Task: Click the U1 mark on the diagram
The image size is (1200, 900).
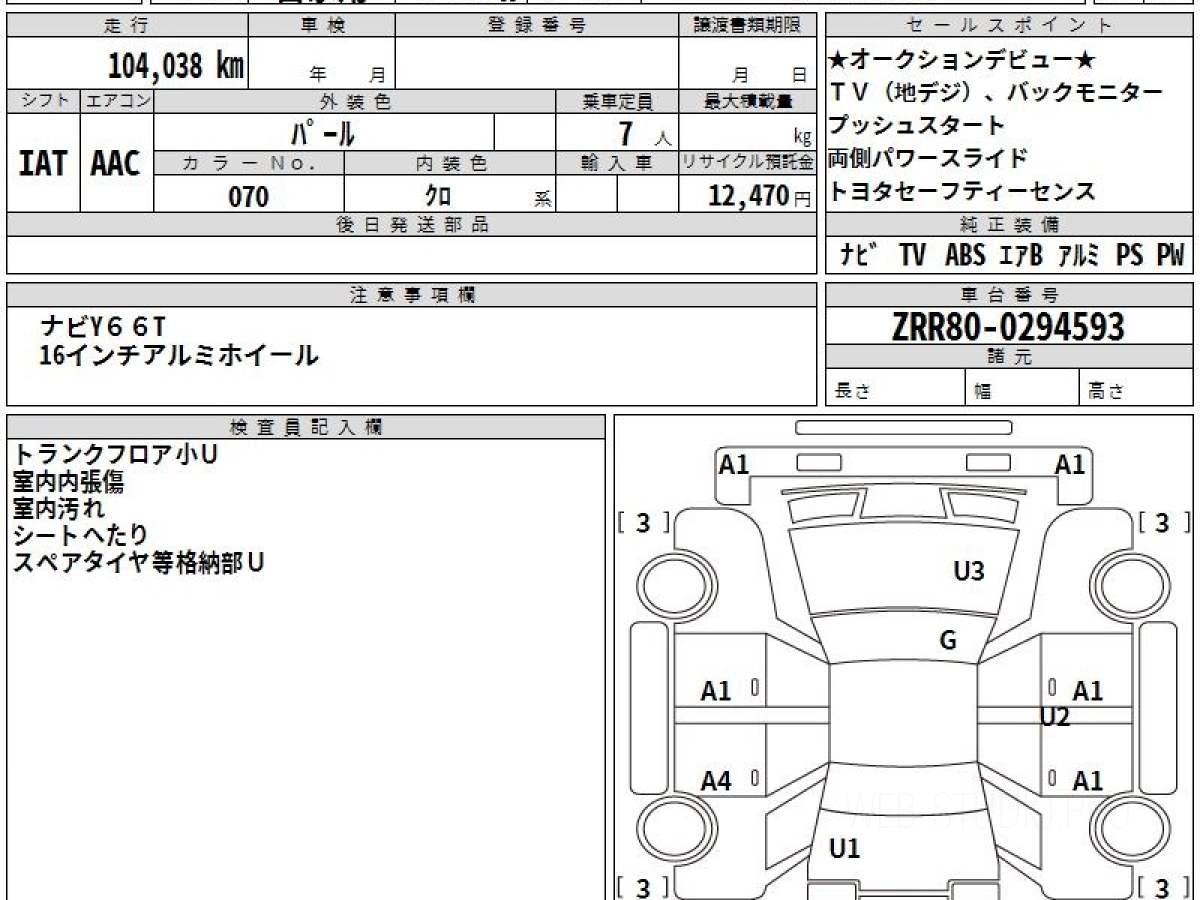Action: (x=845, y=849)
